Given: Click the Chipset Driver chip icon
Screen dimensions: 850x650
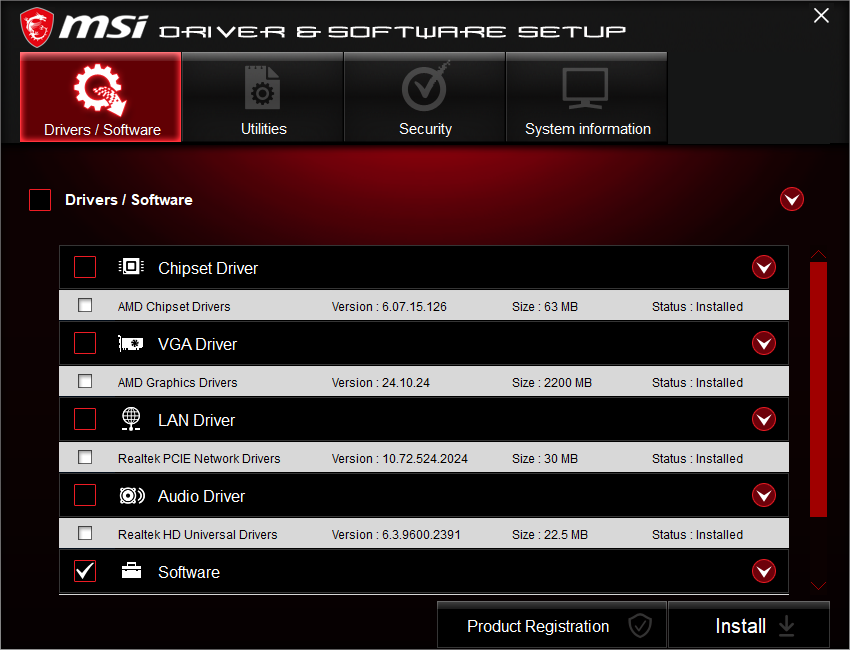Looking at the screenshot, I should click(131, 266).
